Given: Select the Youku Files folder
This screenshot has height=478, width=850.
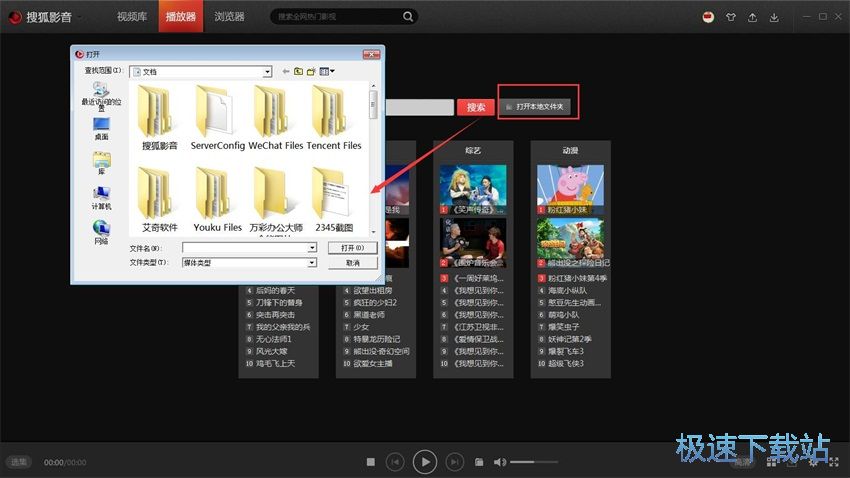Looking at the screenshot, I should tap(217, 200).
